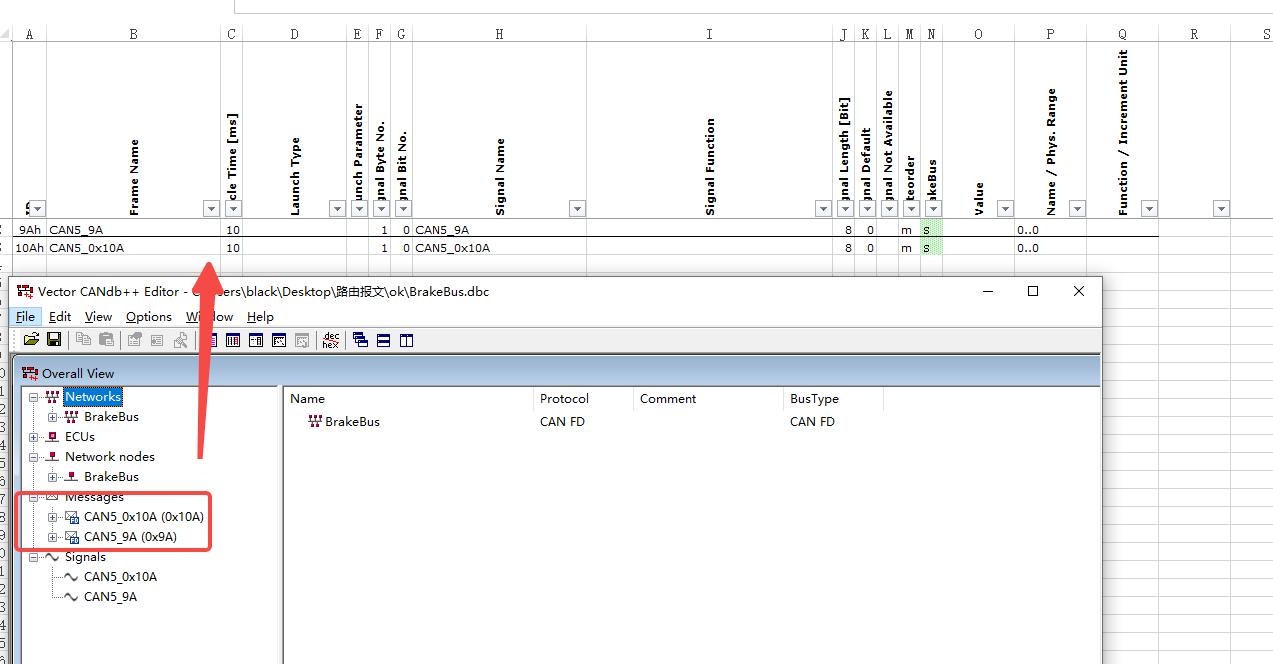Select the Network nodes tree item

[x=110, y=457]
